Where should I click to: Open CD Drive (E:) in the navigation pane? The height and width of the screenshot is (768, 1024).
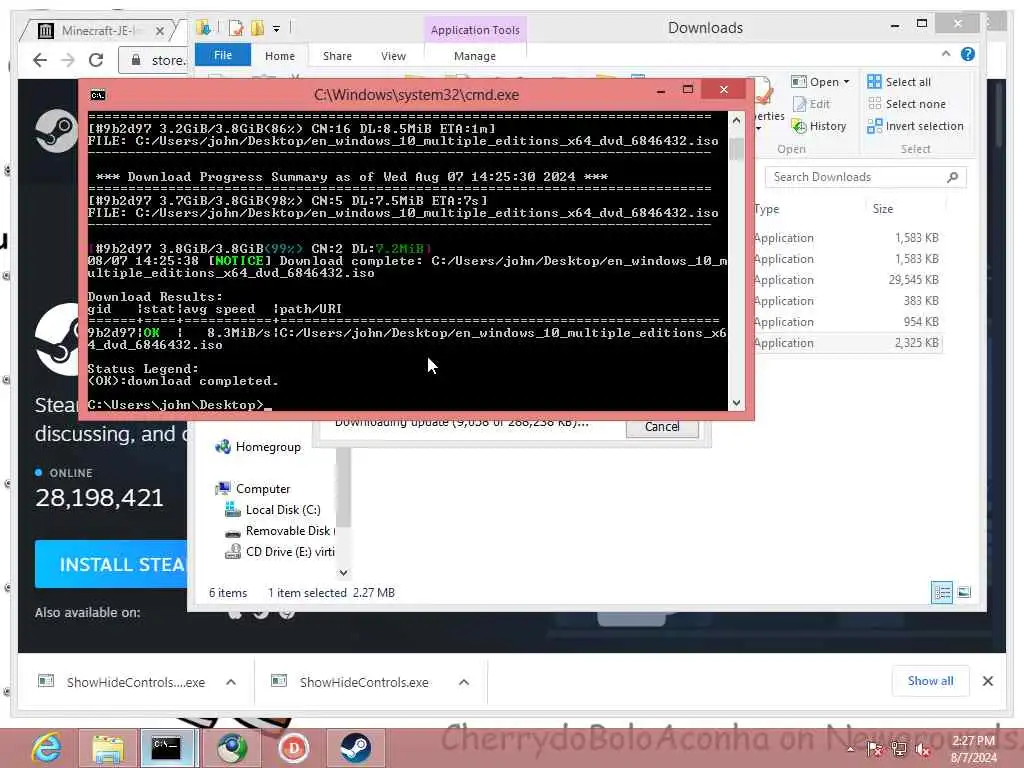coord(280,552)
